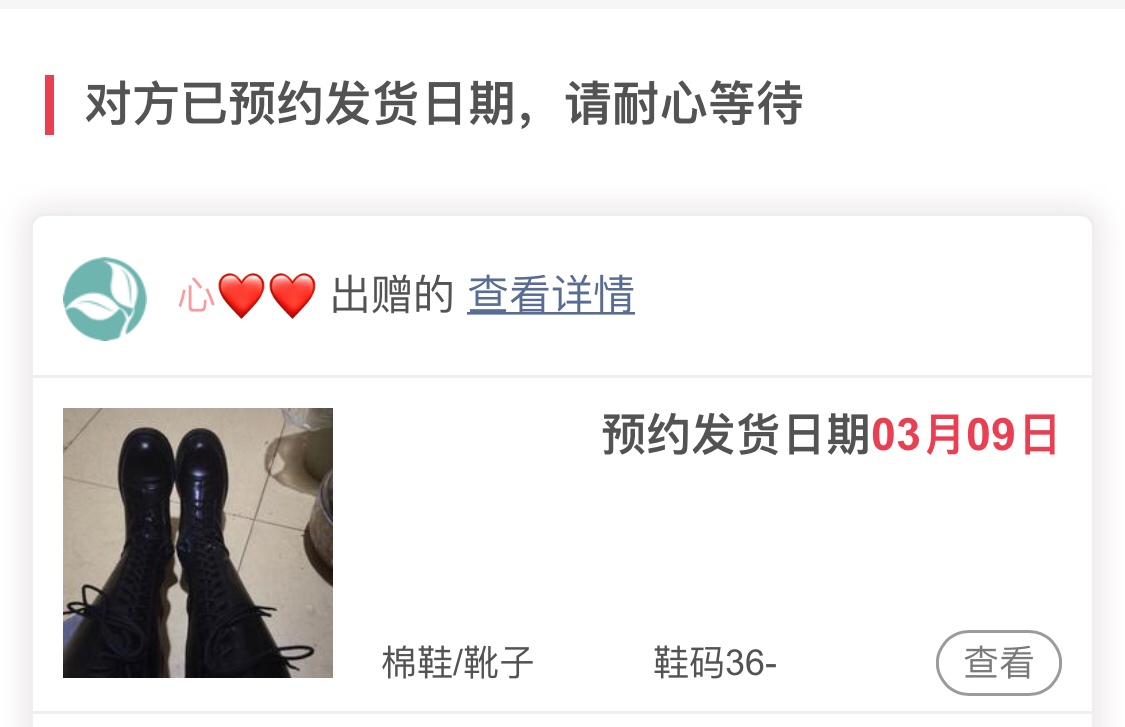The image size is (1125, 727).
Task: Click the 查看 button
Action: click(998, 662)
